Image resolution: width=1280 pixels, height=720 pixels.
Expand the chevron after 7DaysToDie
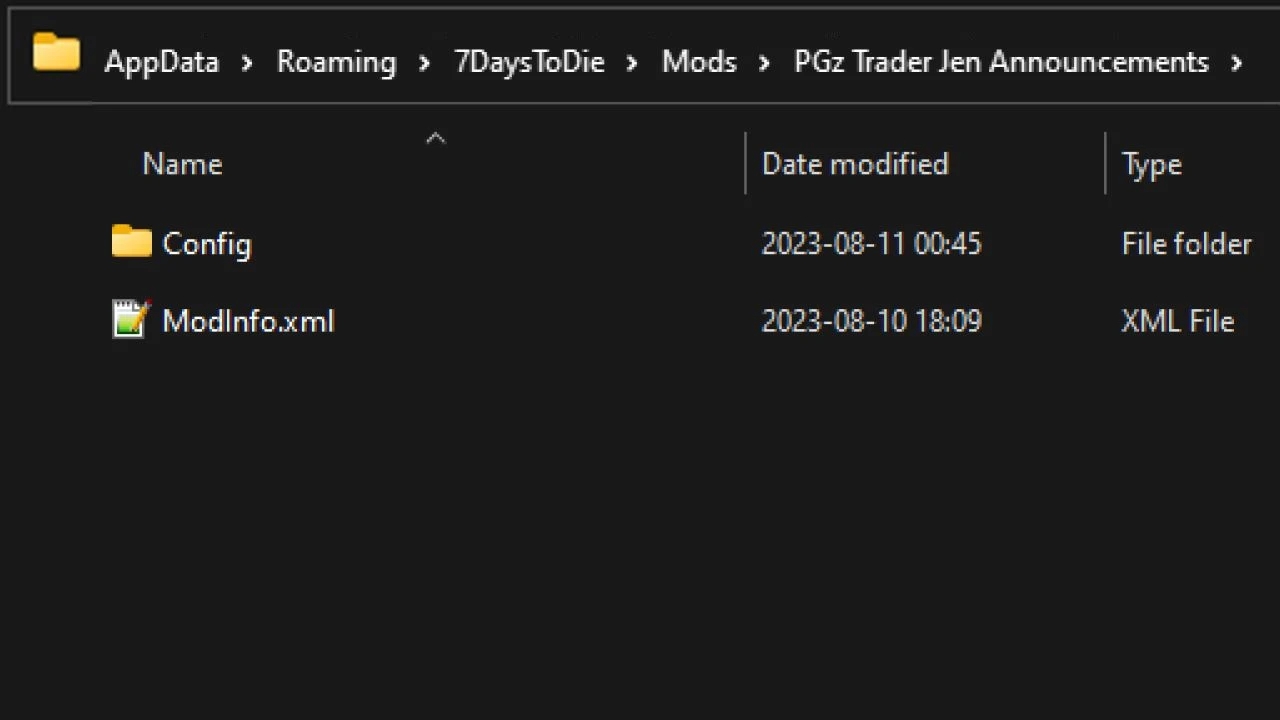(632, 63)
